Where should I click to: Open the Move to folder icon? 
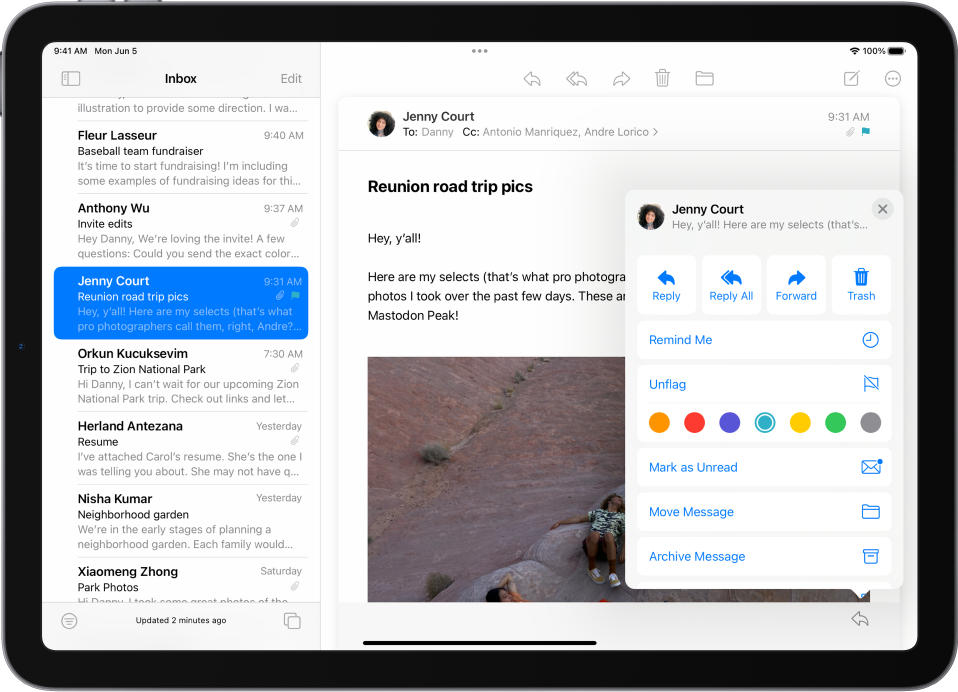[x=704, y=78]
